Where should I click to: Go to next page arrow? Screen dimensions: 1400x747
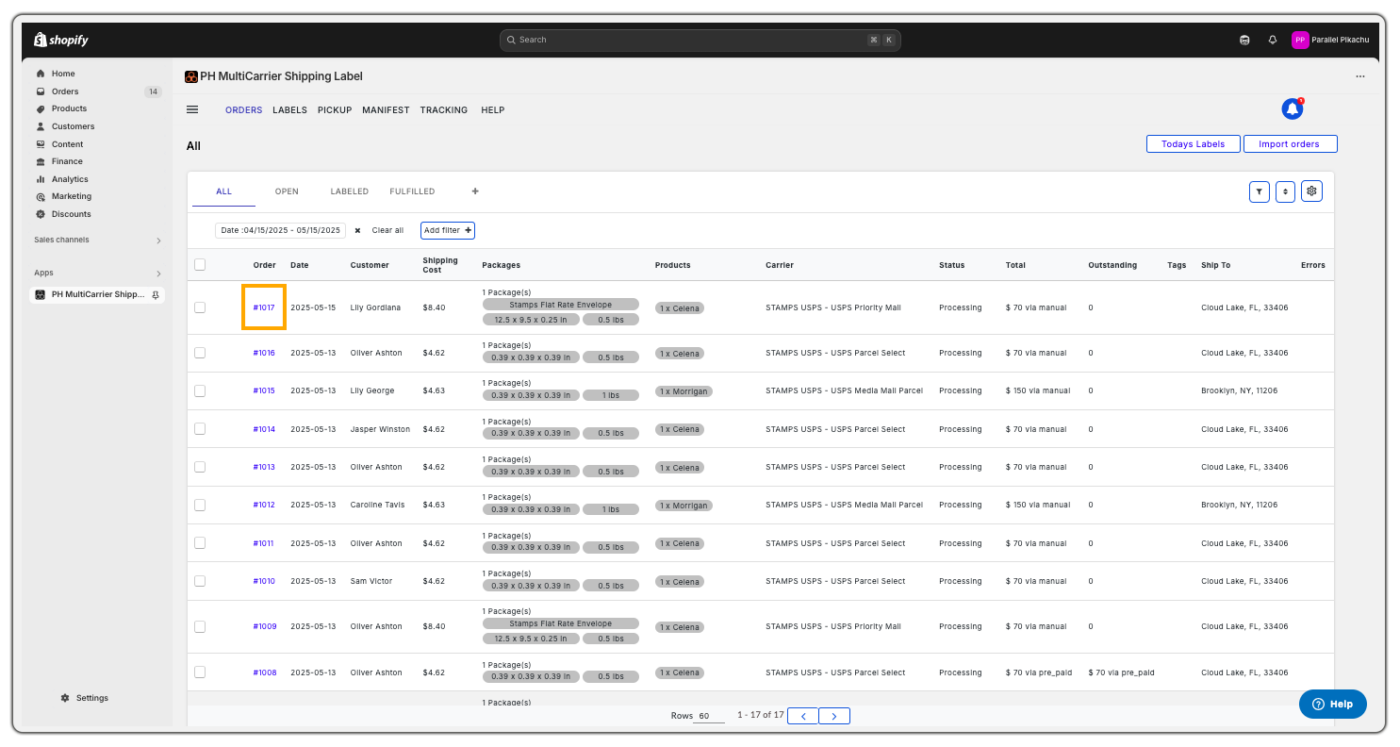click(x=834, y=716)
